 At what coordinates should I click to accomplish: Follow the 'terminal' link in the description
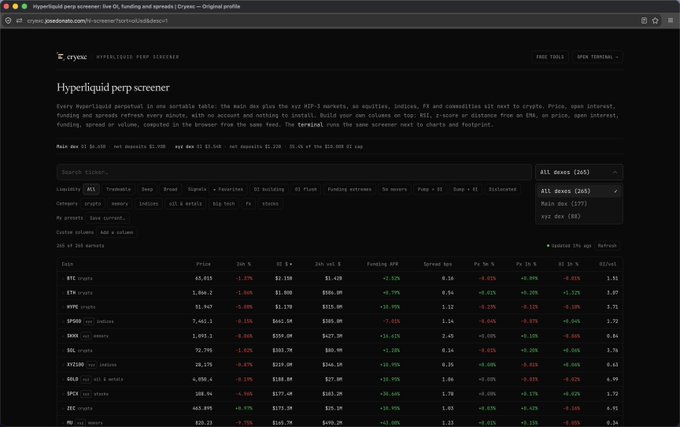point(310,124)
